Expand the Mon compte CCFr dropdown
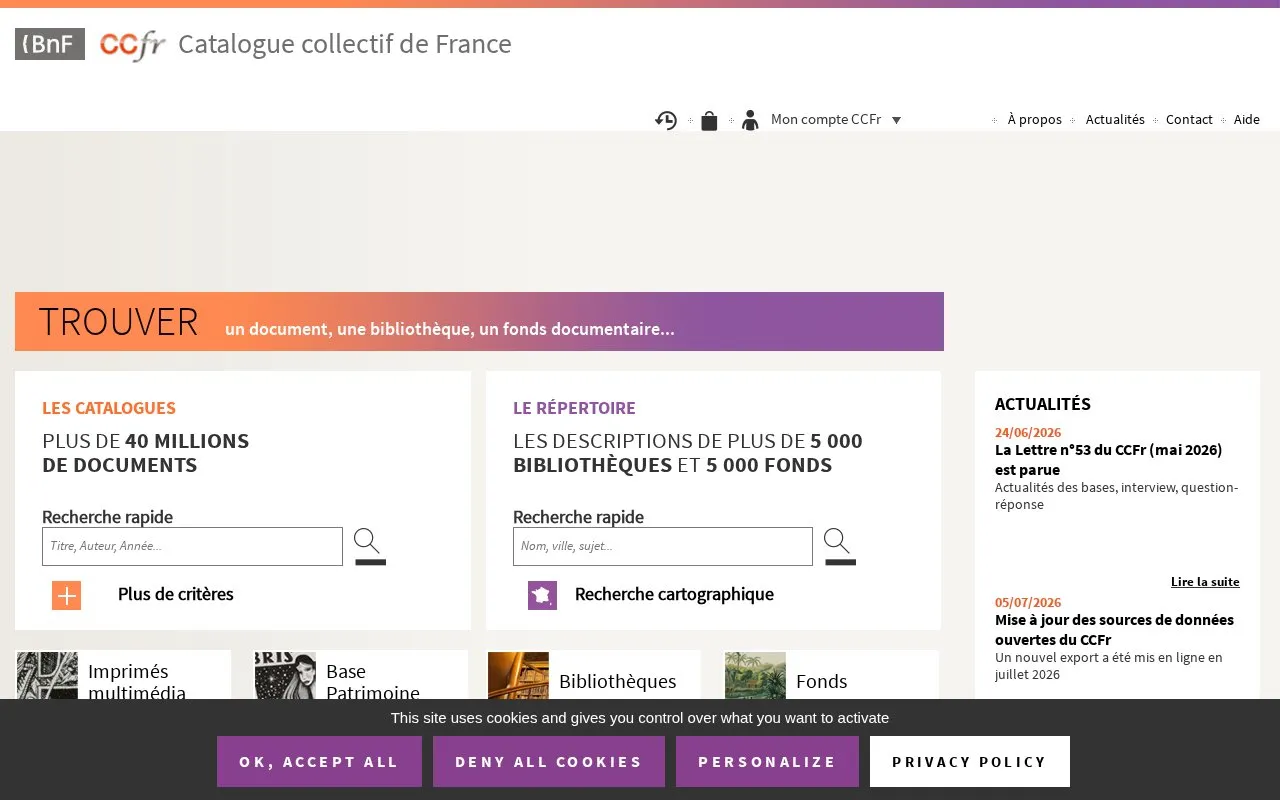Screen dimensions: 1280x800 [x=836, y=120]
